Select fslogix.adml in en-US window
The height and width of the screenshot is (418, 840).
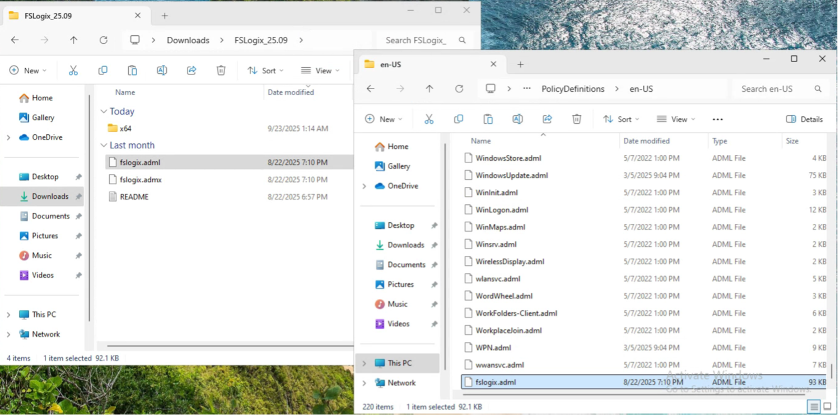[645, 382]
